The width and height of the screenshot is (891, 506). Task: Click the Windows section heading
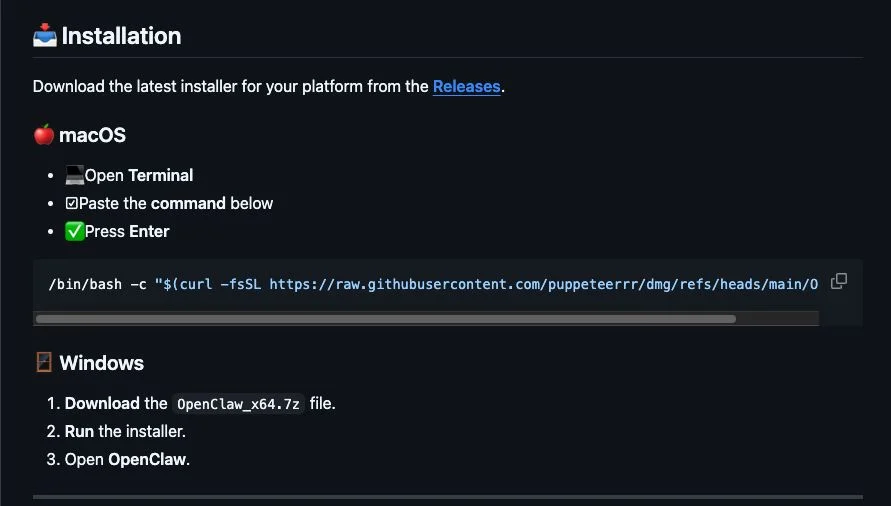point(101,363)
